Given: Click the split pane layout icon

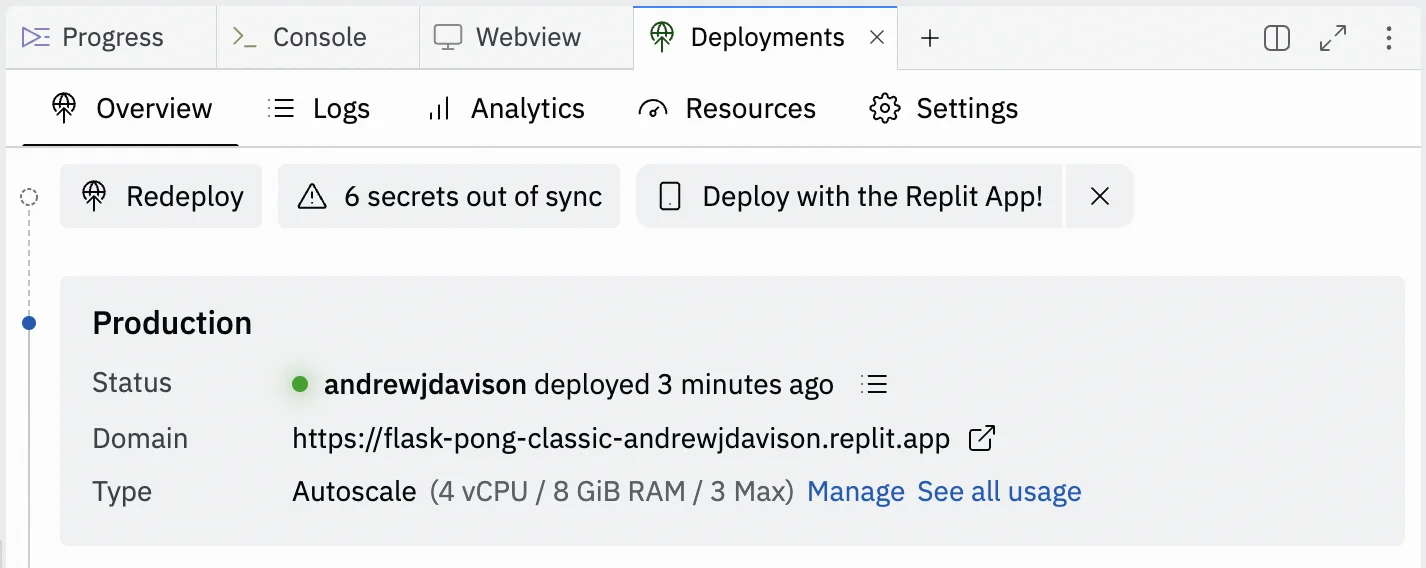Looking at the screenshot, I should click(1277, 38).
